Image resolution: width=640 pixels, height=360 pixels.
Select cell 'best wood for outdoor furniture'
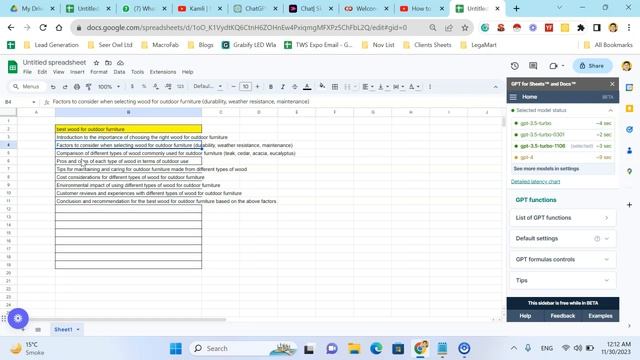click(x=128, y=129)
